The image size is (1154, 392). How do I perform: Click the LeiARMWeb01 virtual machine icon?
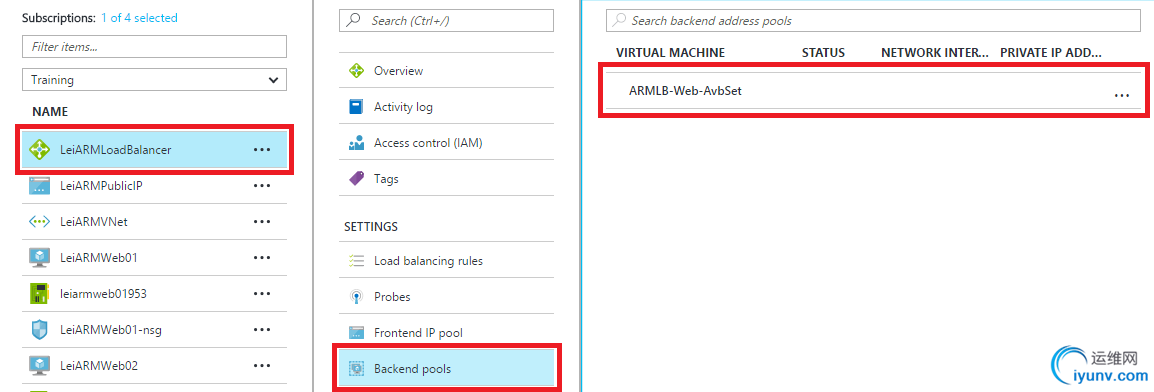39,257
